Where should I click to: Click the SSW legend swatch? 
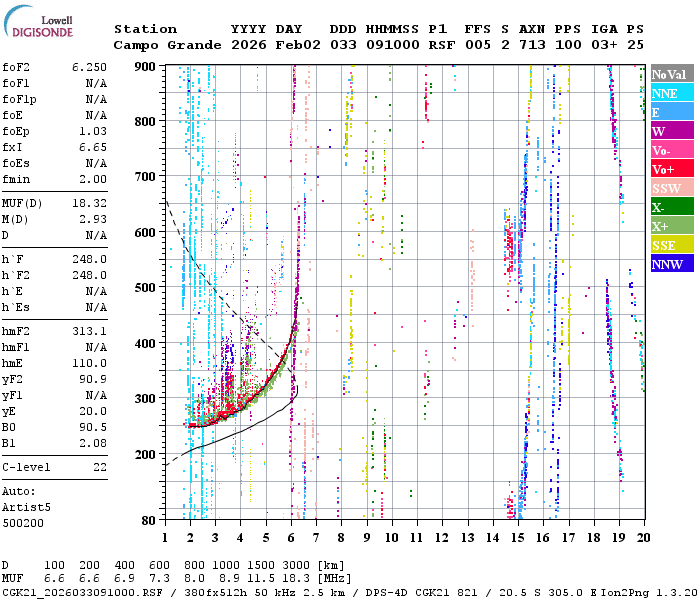pos(671,188)
